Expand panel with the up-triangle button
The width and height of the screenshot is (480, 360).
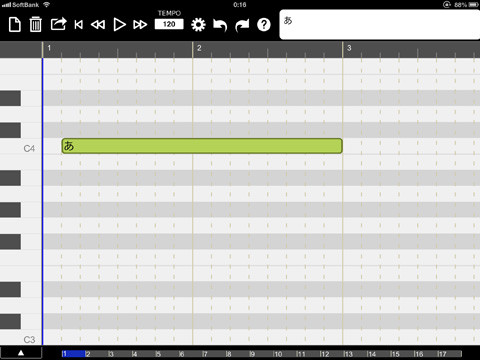pos(21,353)
